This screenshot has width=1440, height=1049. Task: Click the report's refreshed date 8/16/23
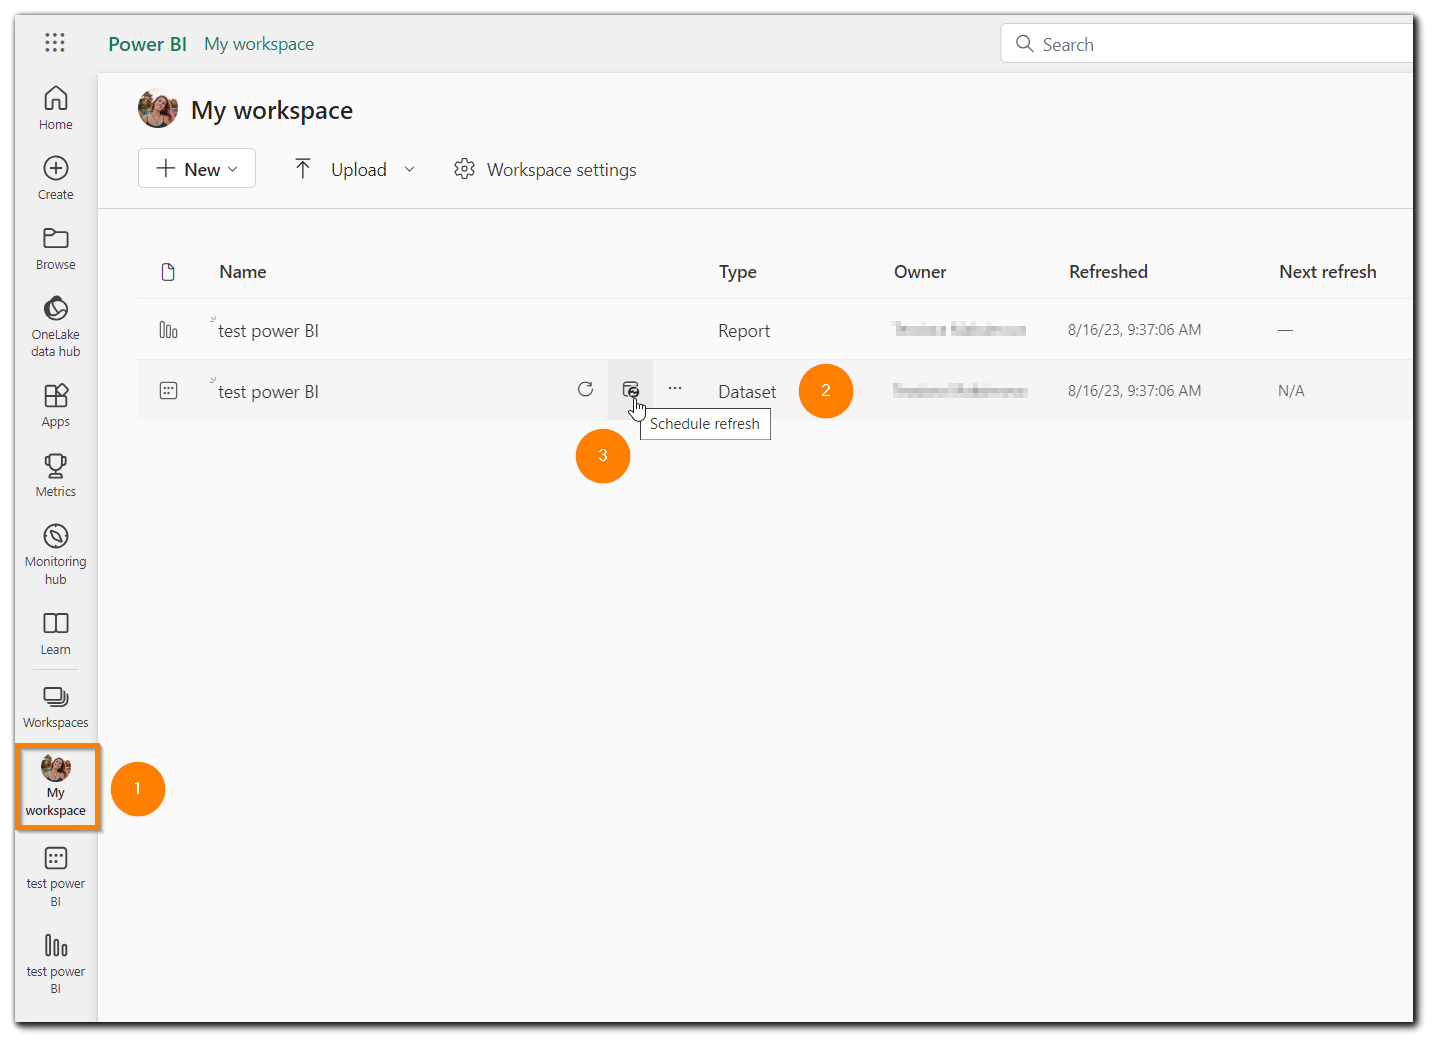(1135, 330)
